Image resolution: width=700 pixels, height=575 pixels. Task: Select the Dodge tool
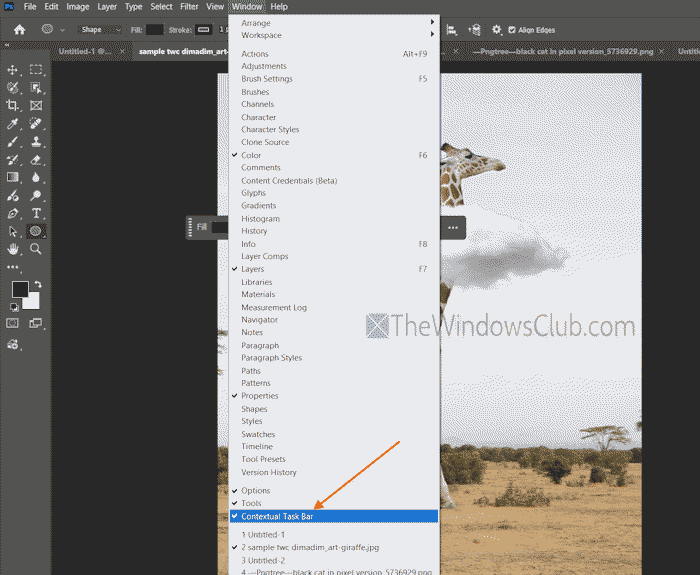tap(36, 196)
